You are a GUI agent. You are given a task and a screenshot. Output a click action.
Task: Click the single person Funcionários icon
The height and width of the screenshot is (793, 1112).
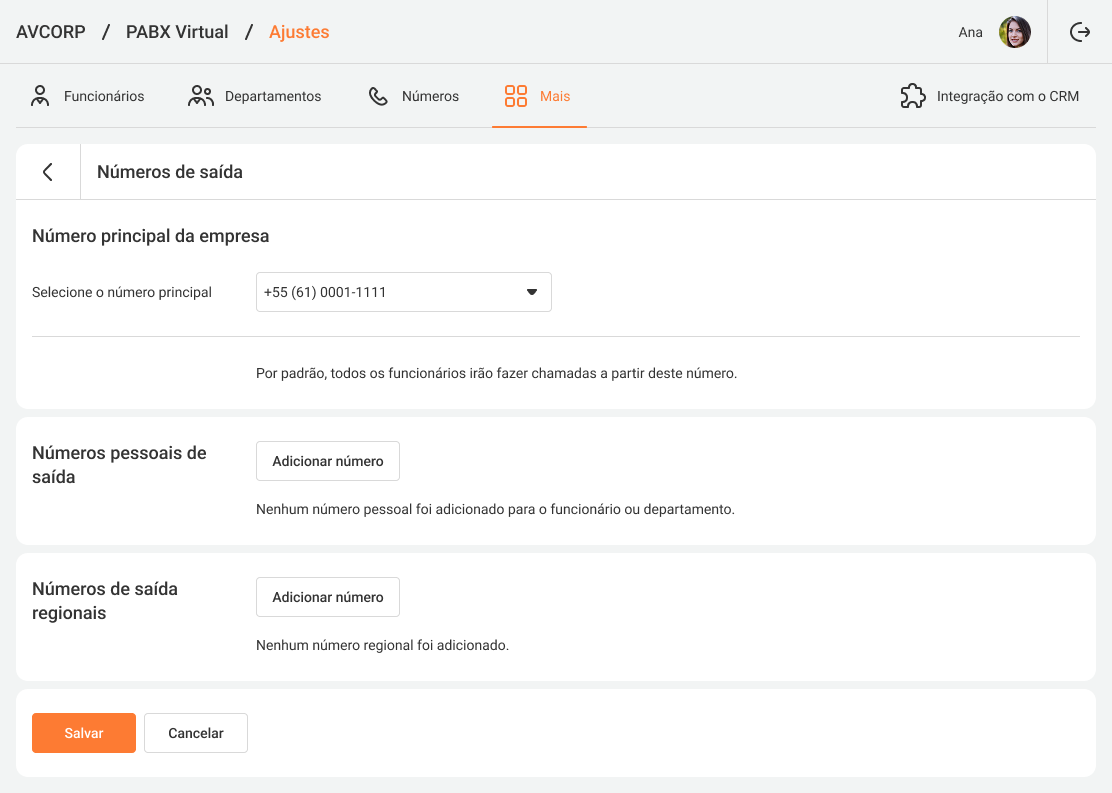(x=40, y=96)
